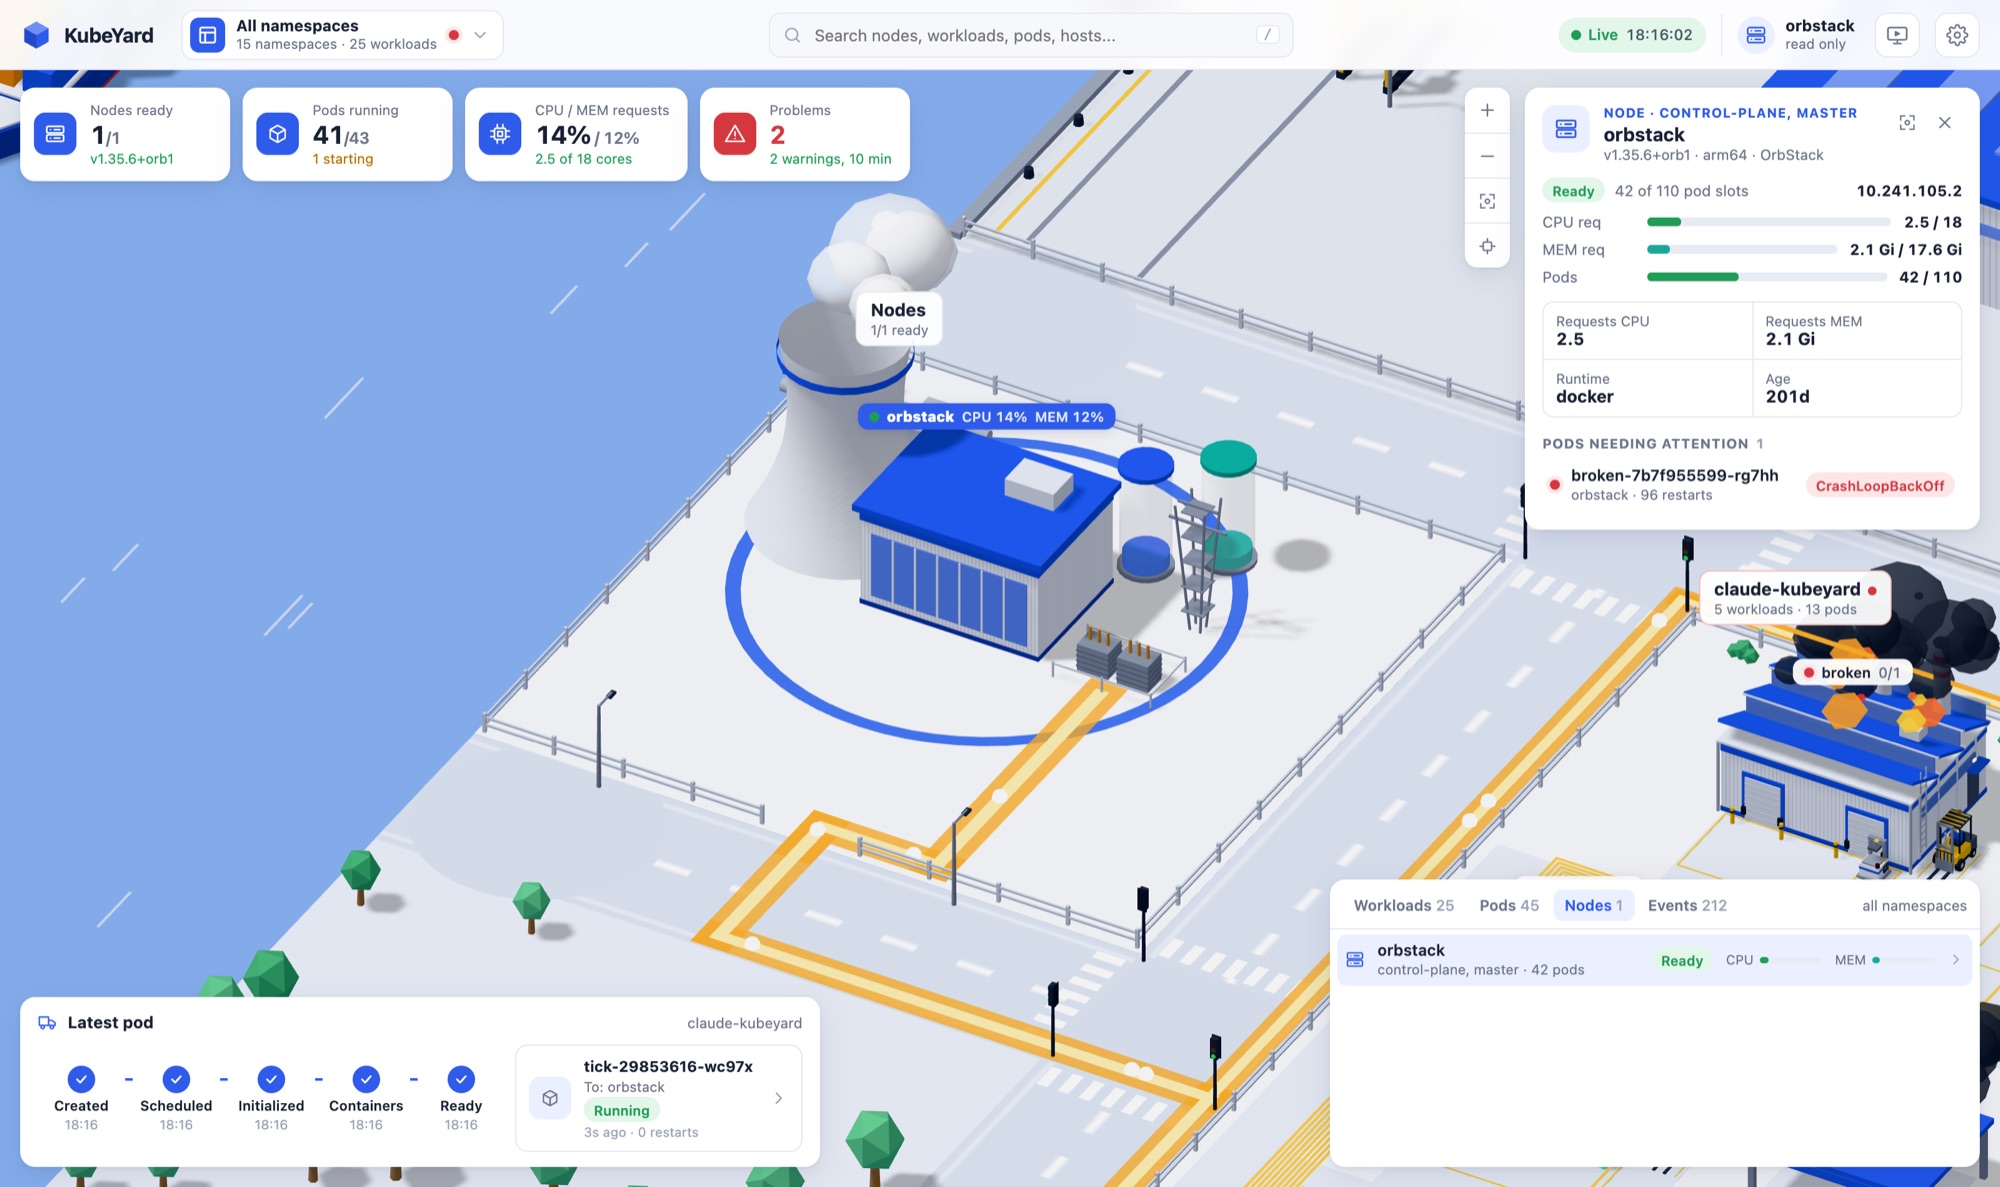Expand the orbstack row chevron in nodes list
The width and height of the screenshot is (2000, 1187).
[x=1955, y=960]
